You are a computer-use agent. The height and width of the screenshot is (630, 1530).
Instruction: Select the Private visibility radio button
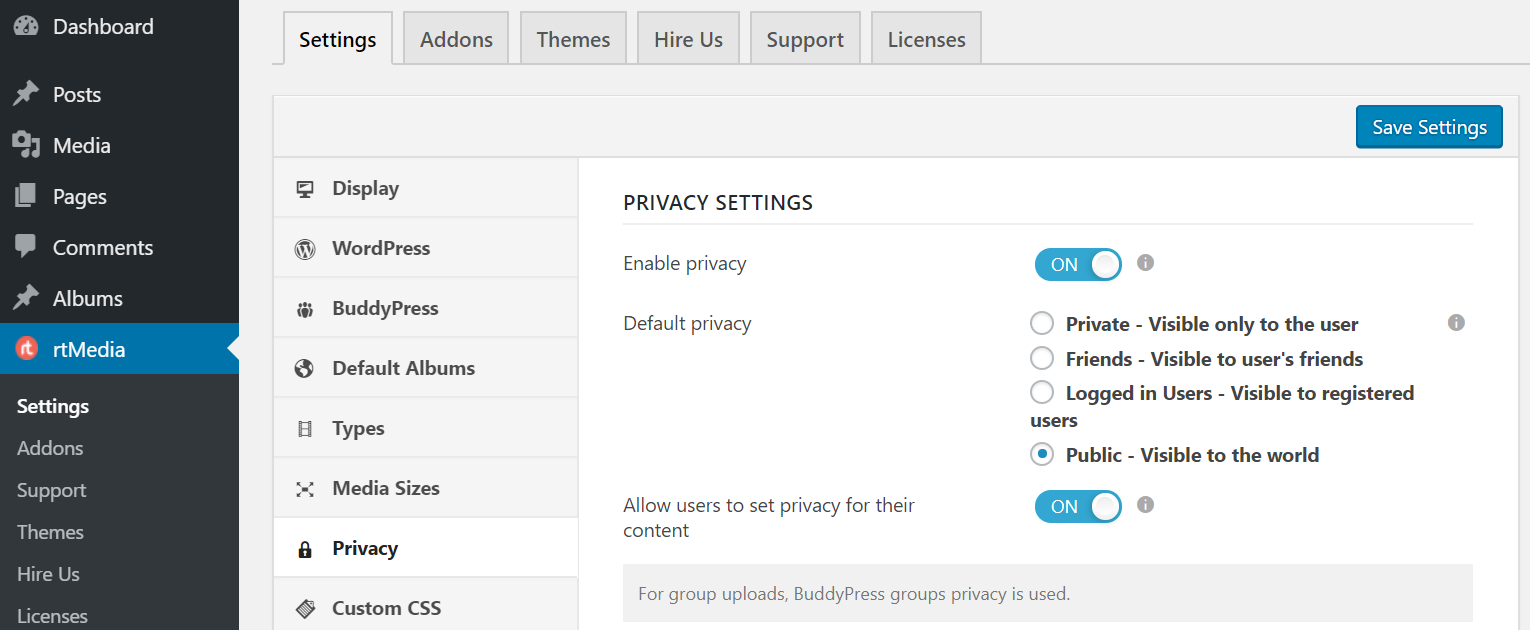click(1041, 323)
